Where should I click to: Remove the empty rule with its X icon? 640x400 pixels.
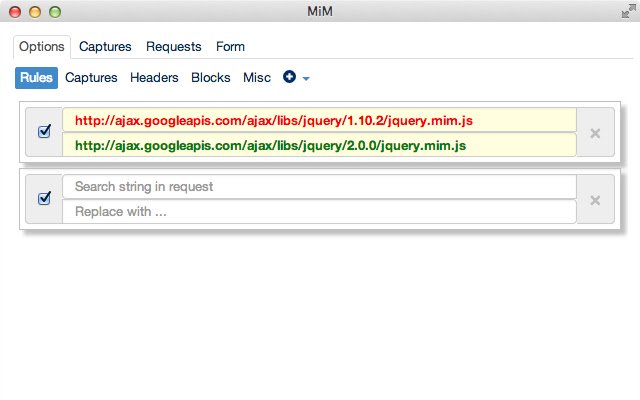click(x=595, y=200)
